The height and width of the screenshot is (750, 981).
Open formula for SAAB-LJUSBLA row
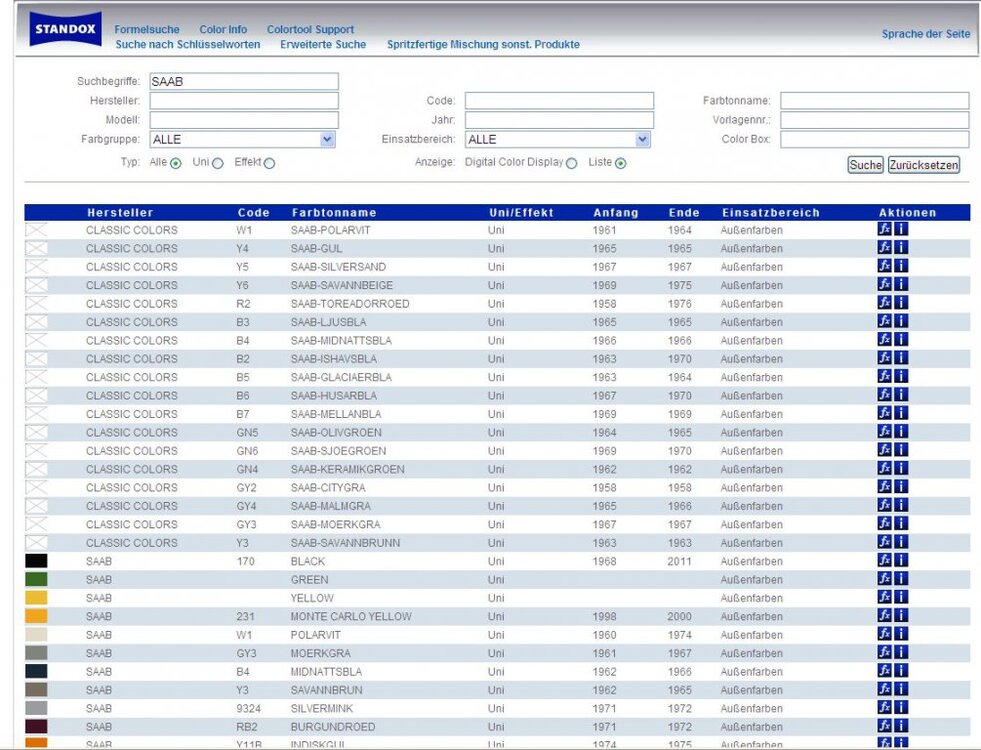(x=884, y=321)
